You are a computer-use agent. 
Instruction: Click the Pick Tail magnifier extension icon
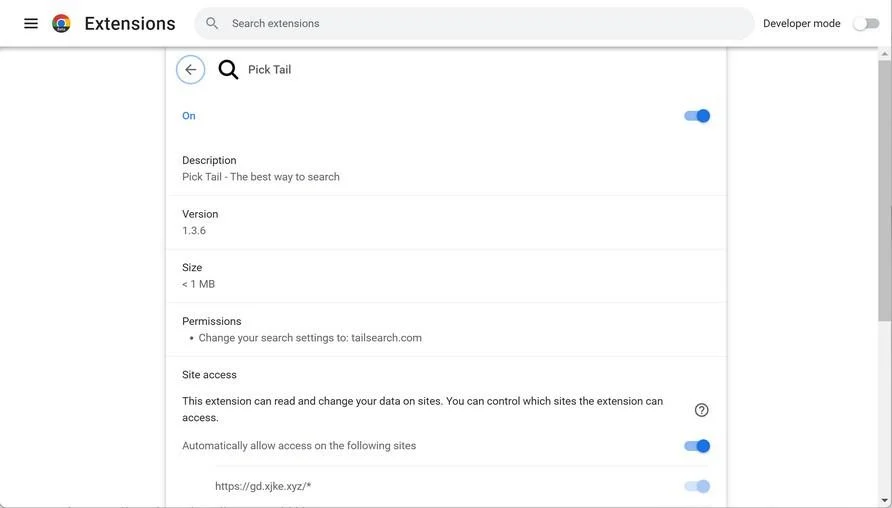point(228,70)
